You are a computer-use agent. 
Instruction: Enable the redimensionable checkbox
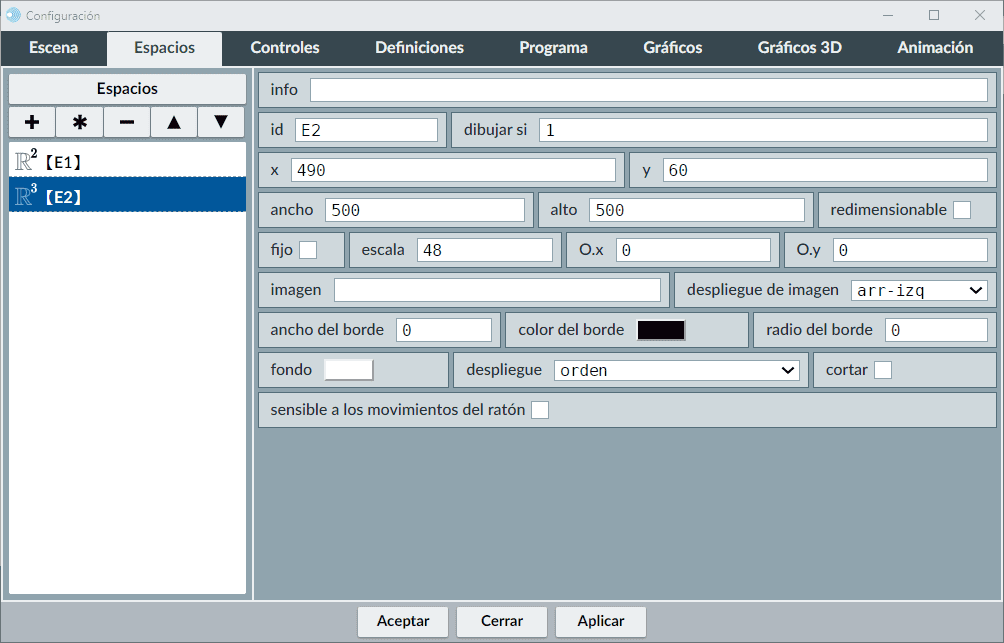(961, 210)
